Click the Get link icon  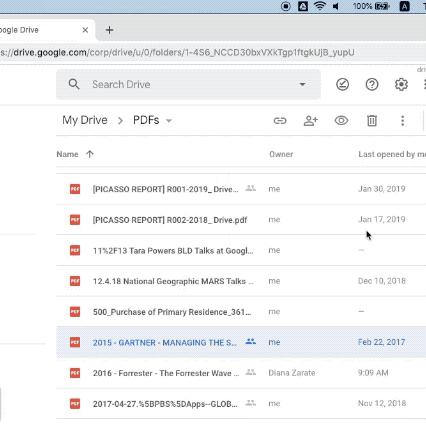[280, 121]
